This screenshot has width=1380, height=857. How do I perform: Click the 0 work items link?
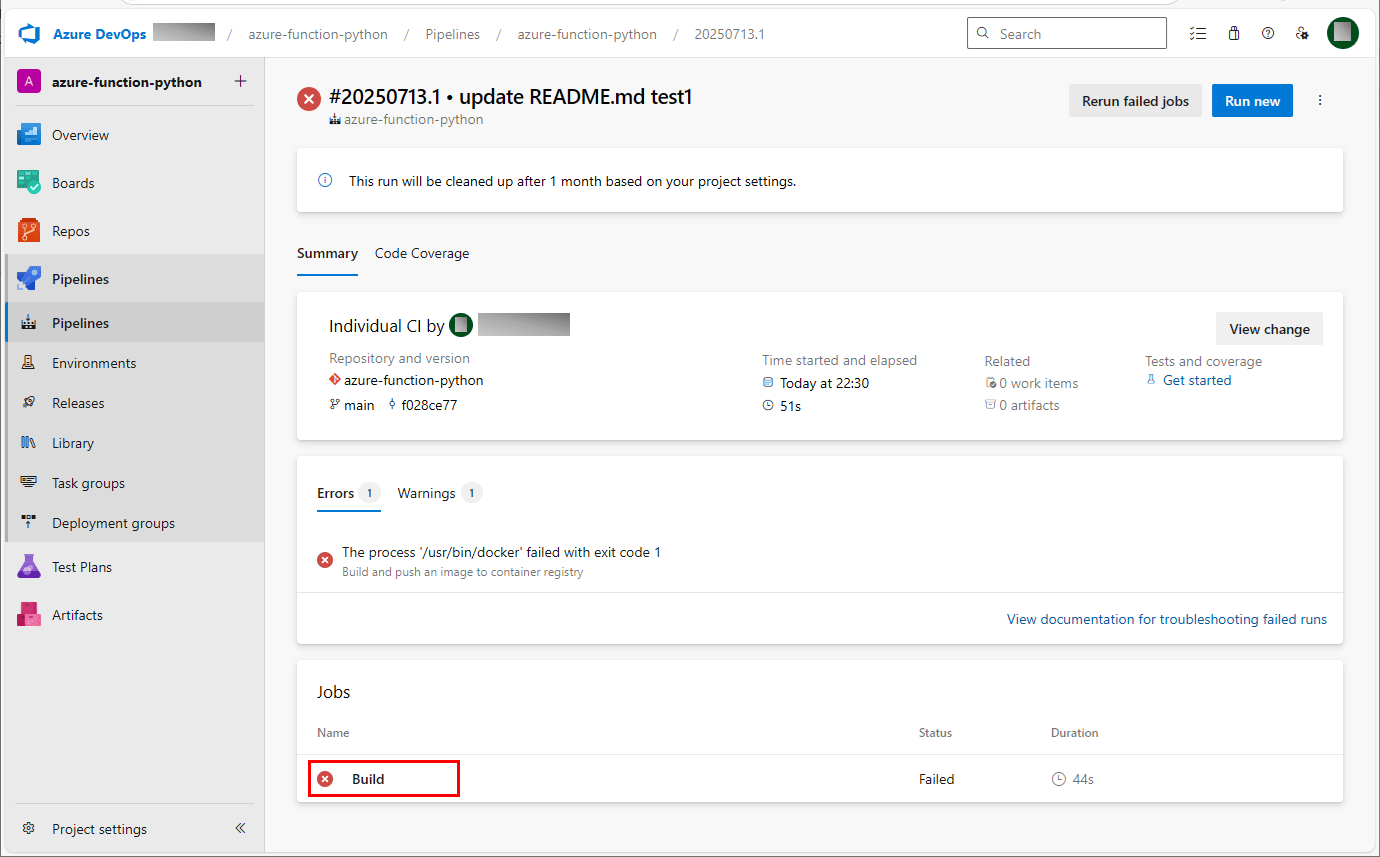point(1038,383)
